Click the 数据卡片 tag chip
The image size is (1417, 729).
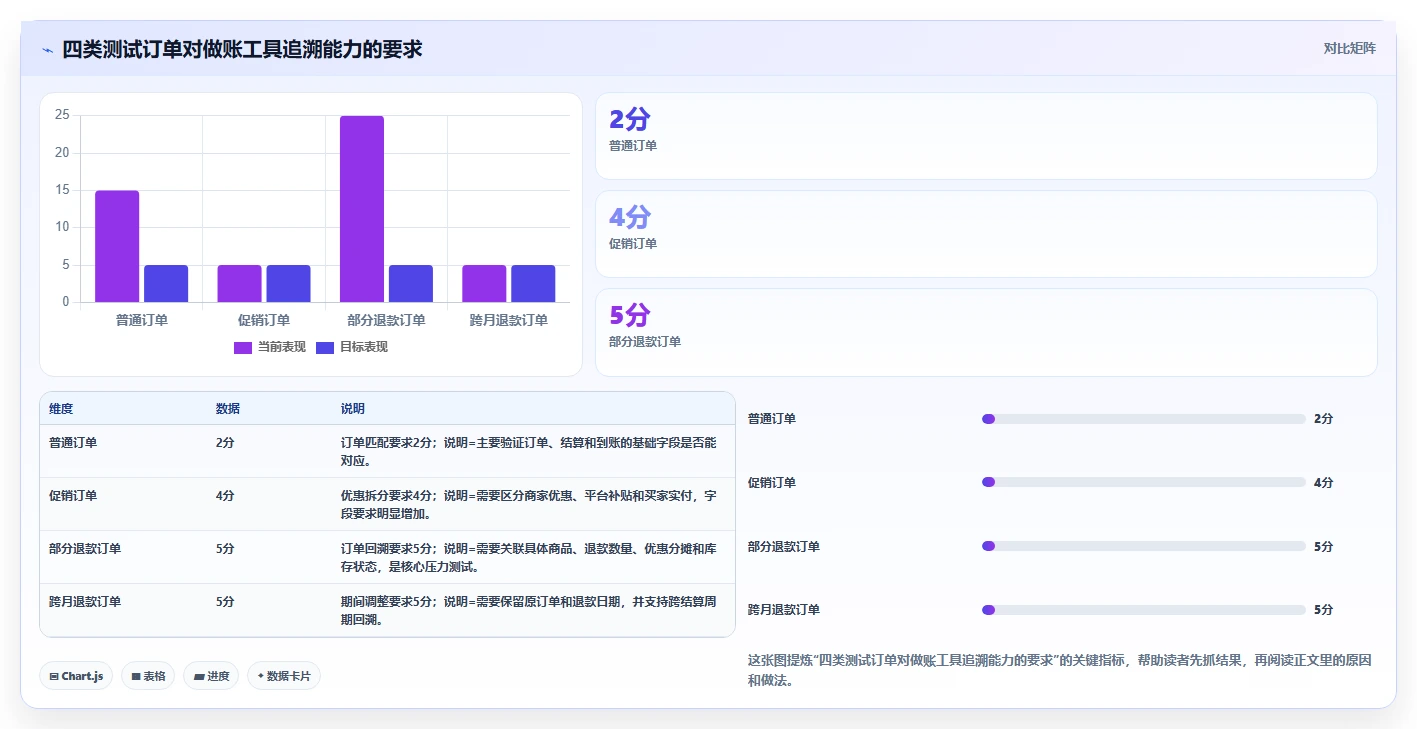click(284, 676)
